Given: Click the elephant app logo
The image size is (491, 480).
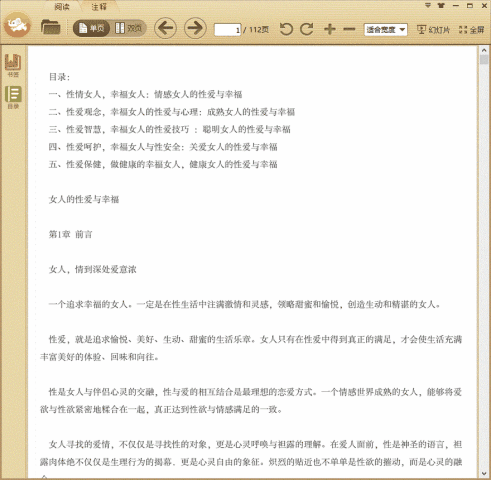Looking at the screenshot, I should 17,25.
